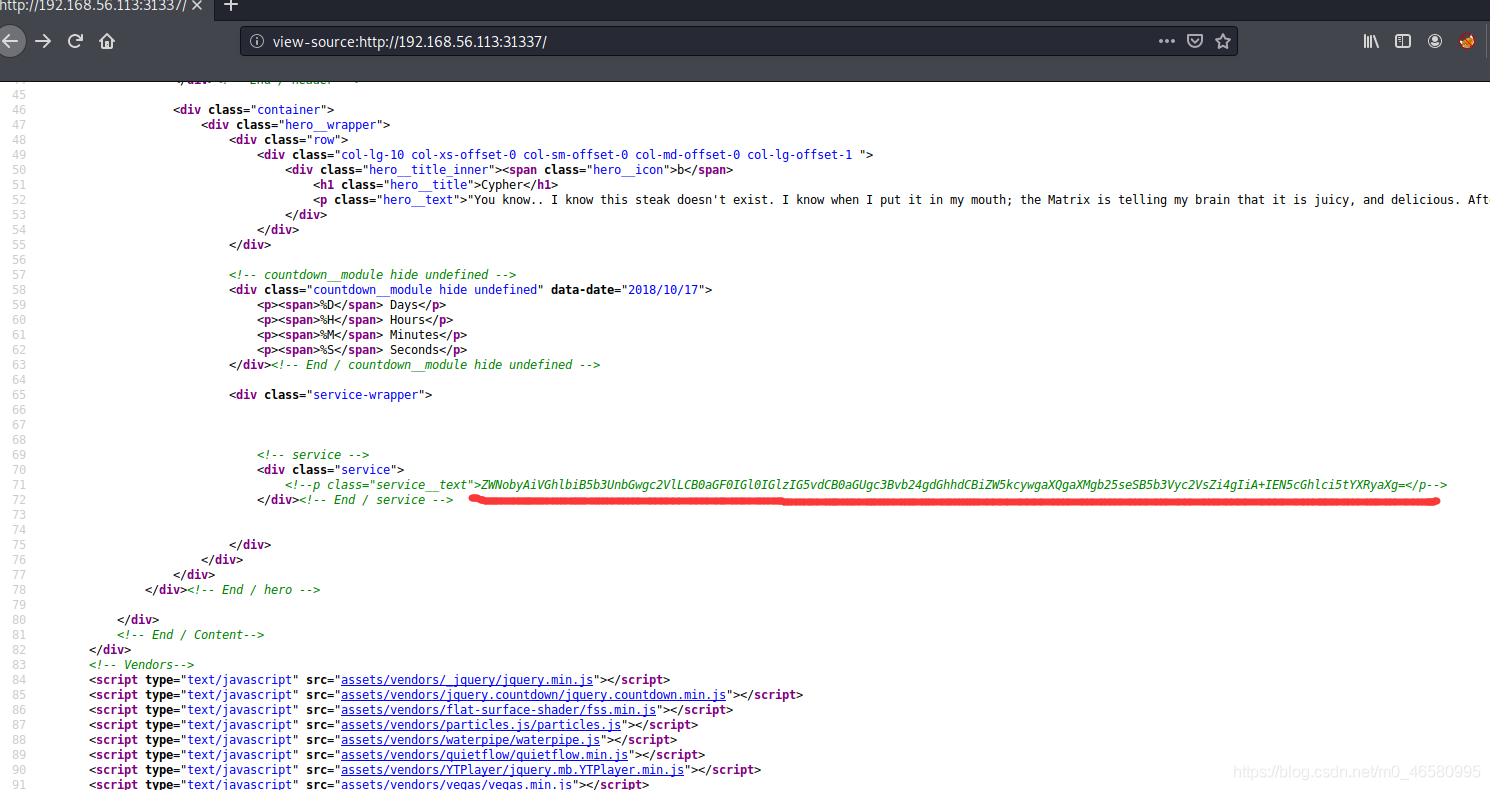Viewport: 1490px width, 790px height.
Task: Follow the quietflow.min.js link
Action: [x=485, y=755]
